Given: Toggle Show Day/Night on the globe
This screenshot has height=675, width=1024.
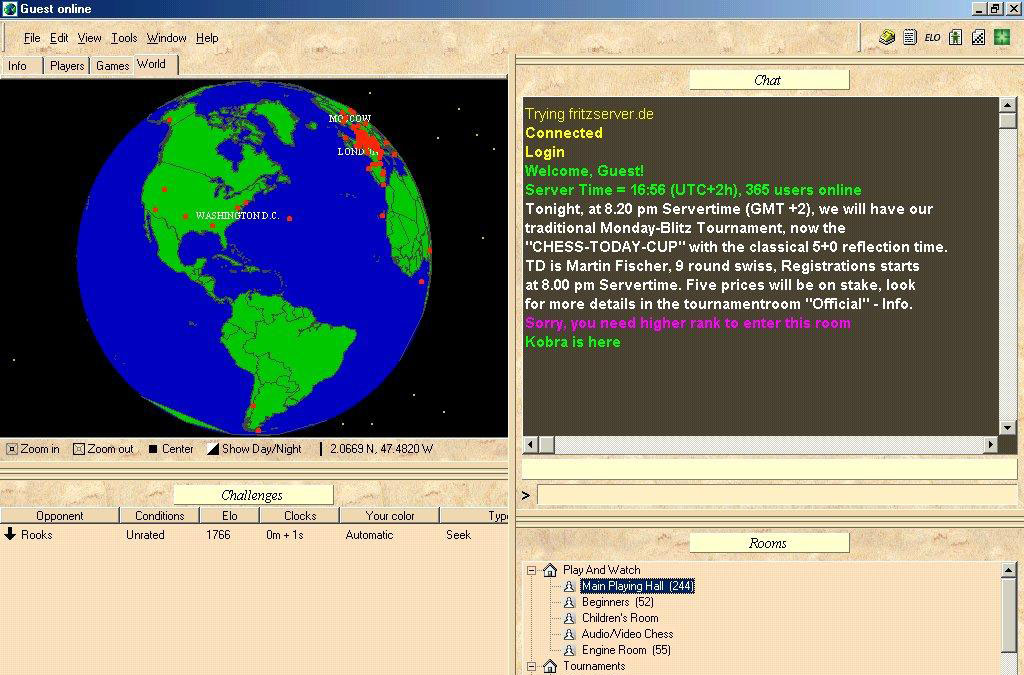Looking at the screenshot, I should [x=254, y=449].
